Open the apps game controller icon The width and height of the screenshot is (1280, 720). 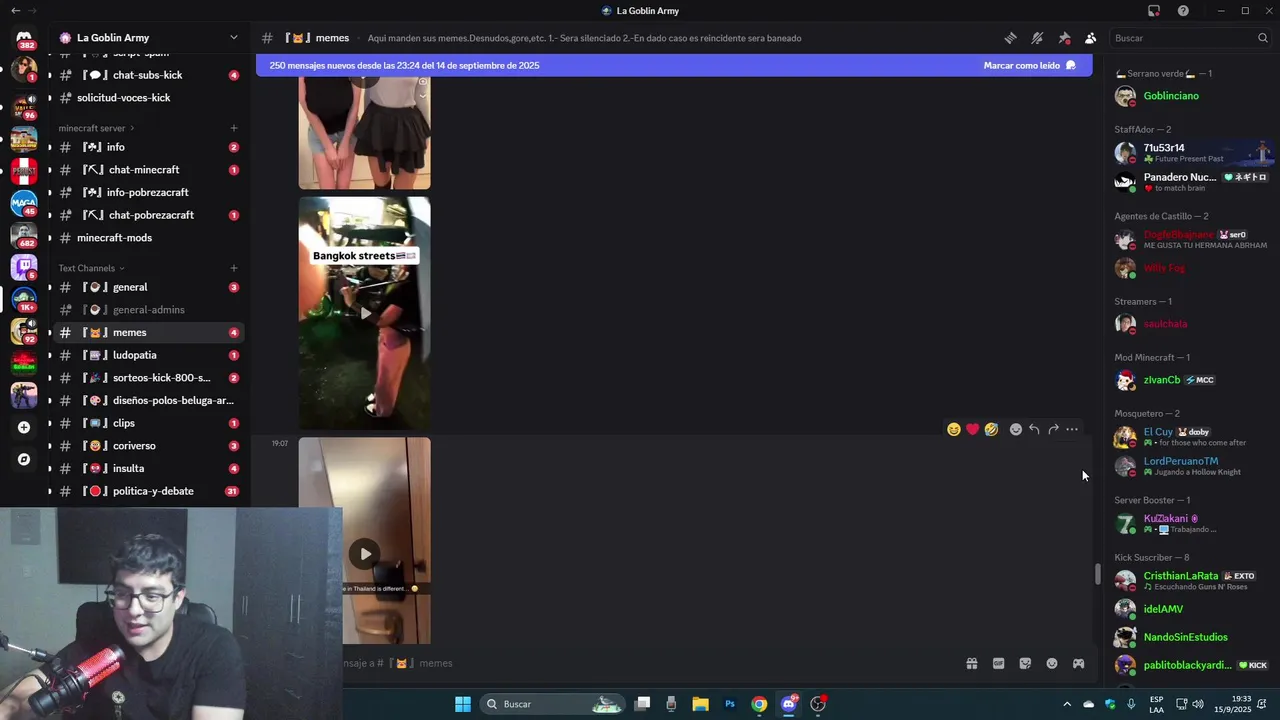point(1078,663)
